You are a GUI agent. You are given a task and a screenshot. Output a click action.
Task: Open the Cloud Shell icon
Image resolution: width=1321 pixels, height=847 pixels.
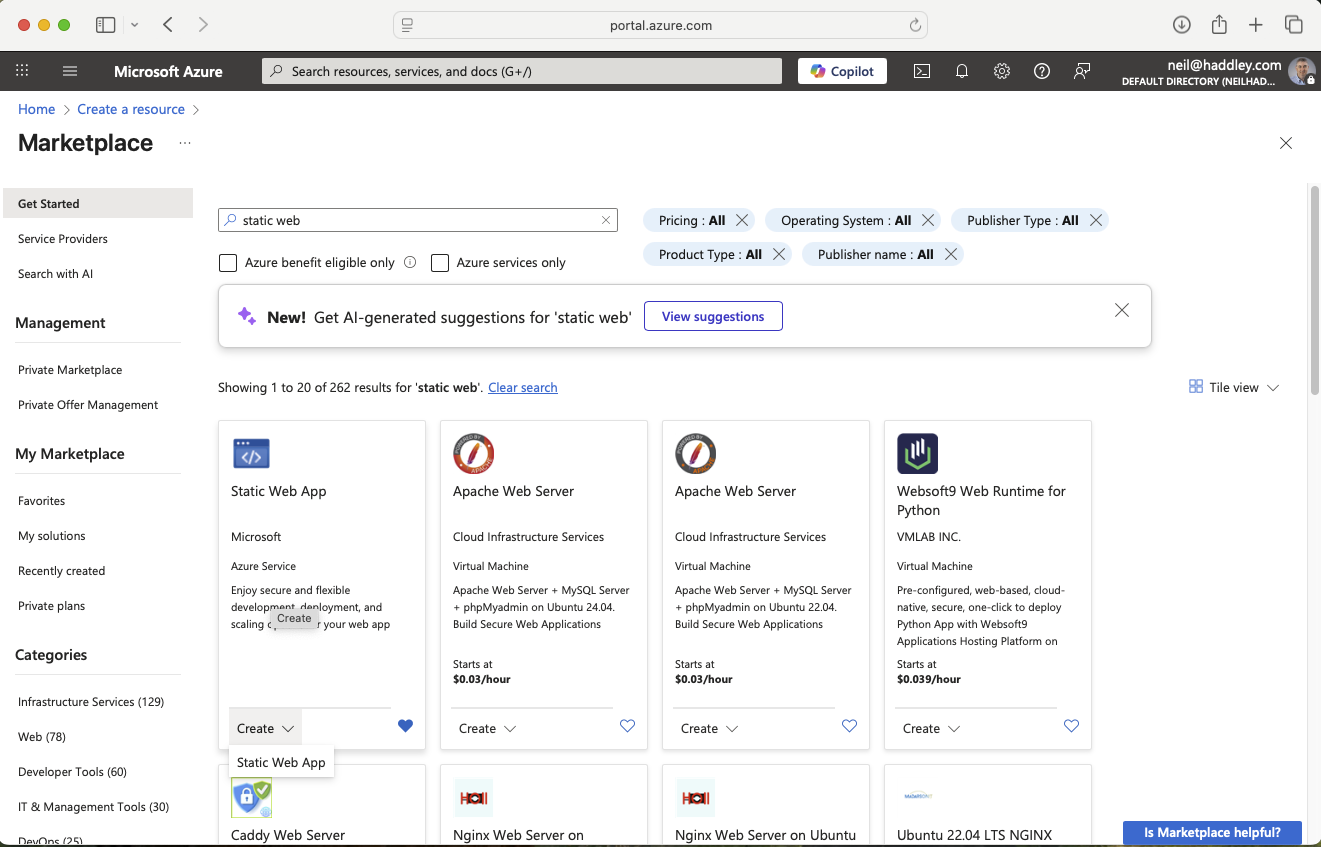922,71
